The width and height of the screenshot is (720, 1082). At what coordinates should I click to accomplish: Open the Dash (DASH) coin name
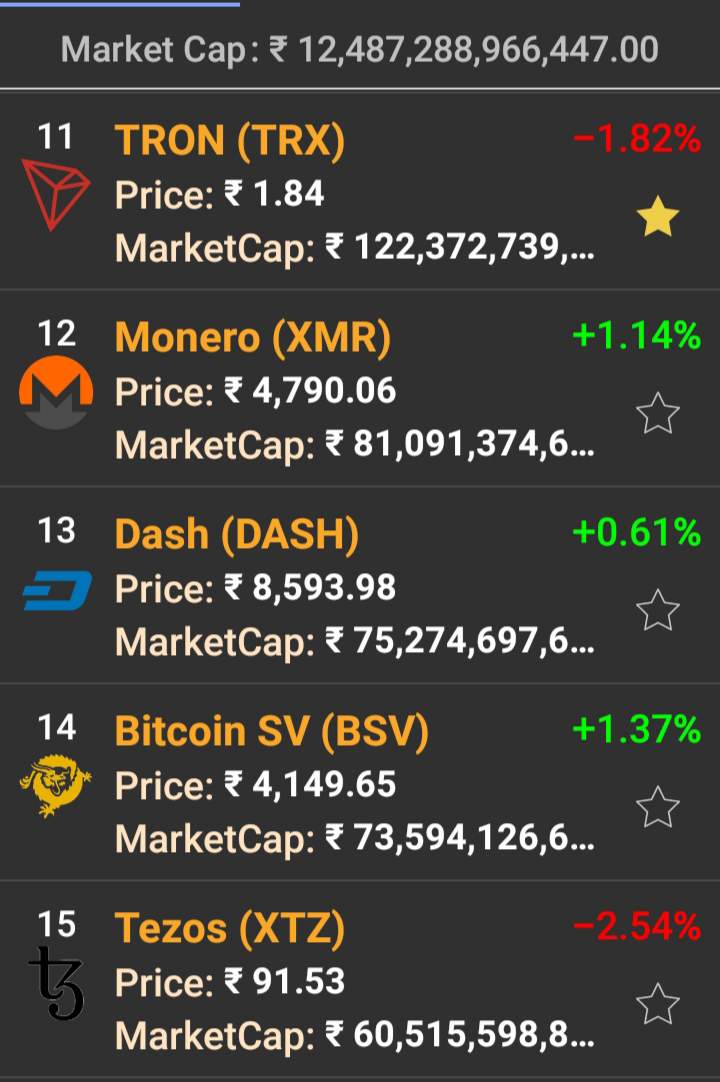tap(237, 535)
